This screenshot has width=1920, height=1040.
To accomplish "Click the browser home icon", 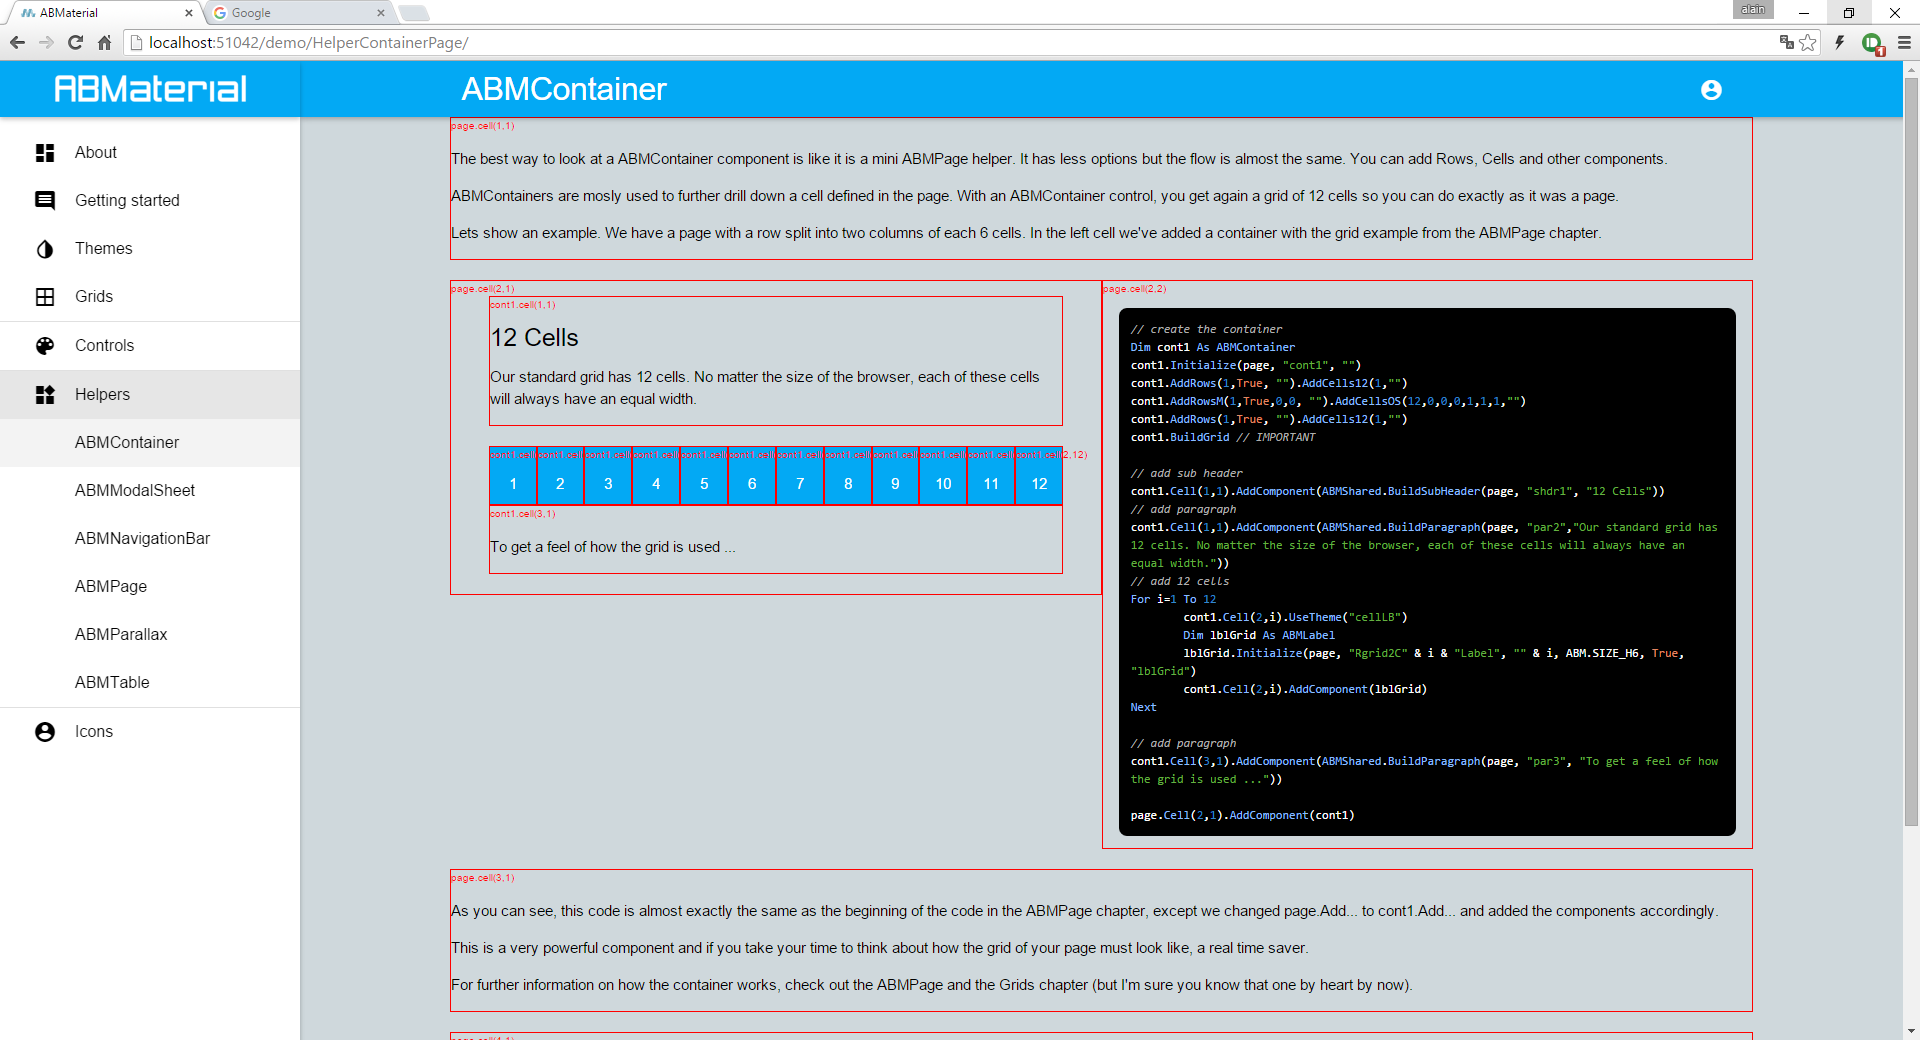I will click(104, 42).
